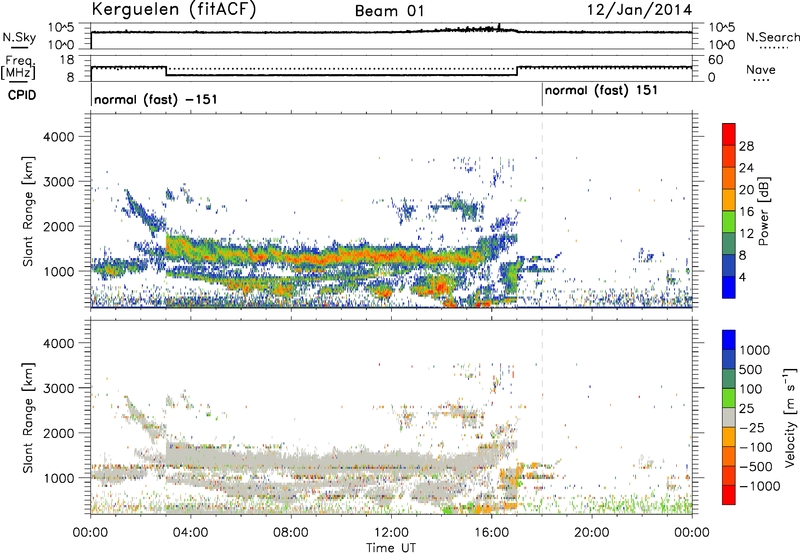Click the '100' velocity color bar label

(x=751, y=389)
